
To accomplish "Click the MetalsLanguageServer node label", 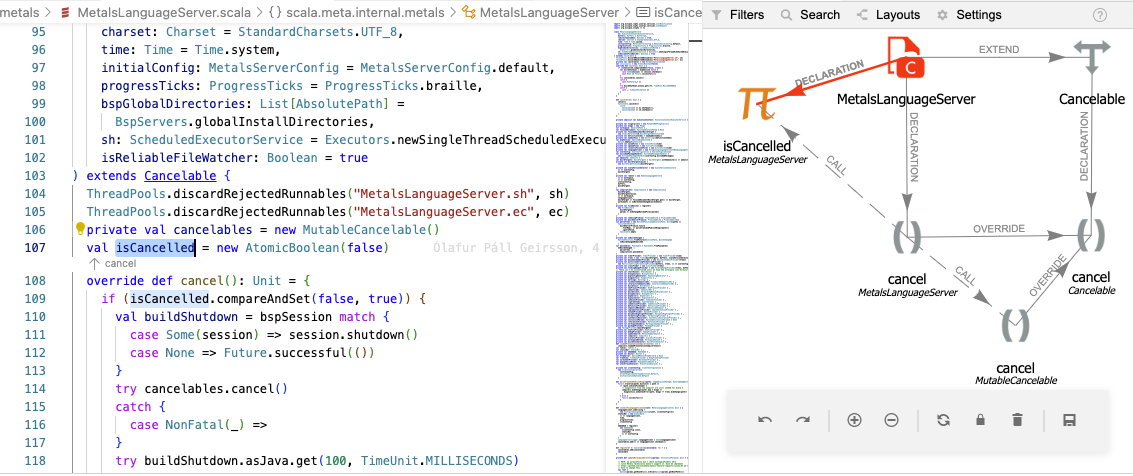I will tap(906, 98).
